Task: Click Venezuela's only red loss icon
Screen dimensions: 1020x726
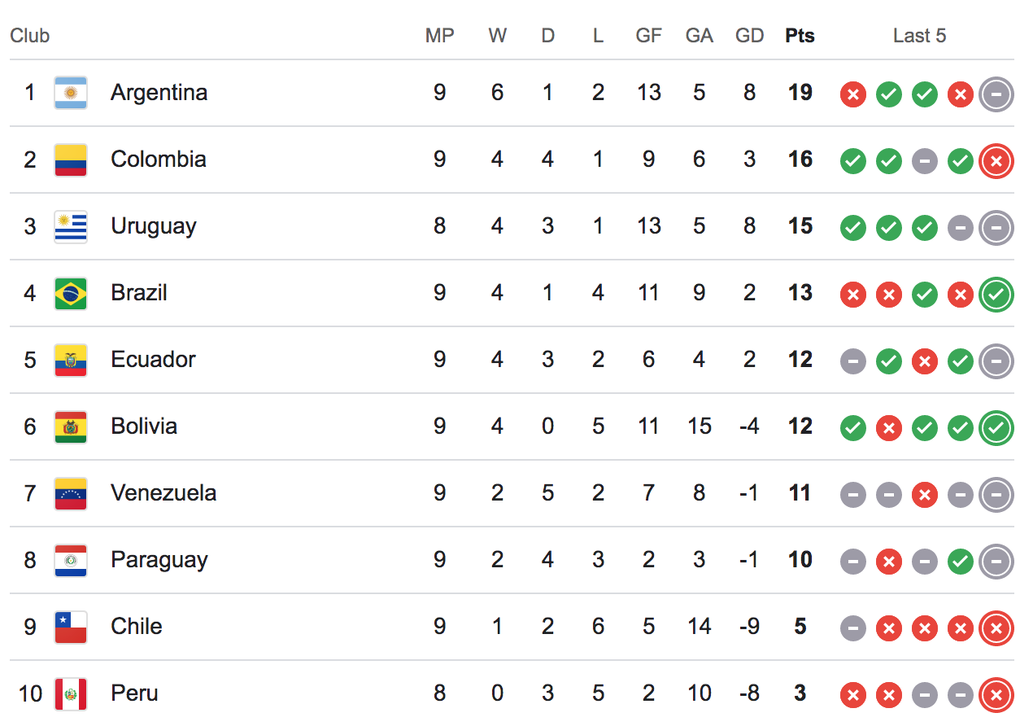Action: 924,495
